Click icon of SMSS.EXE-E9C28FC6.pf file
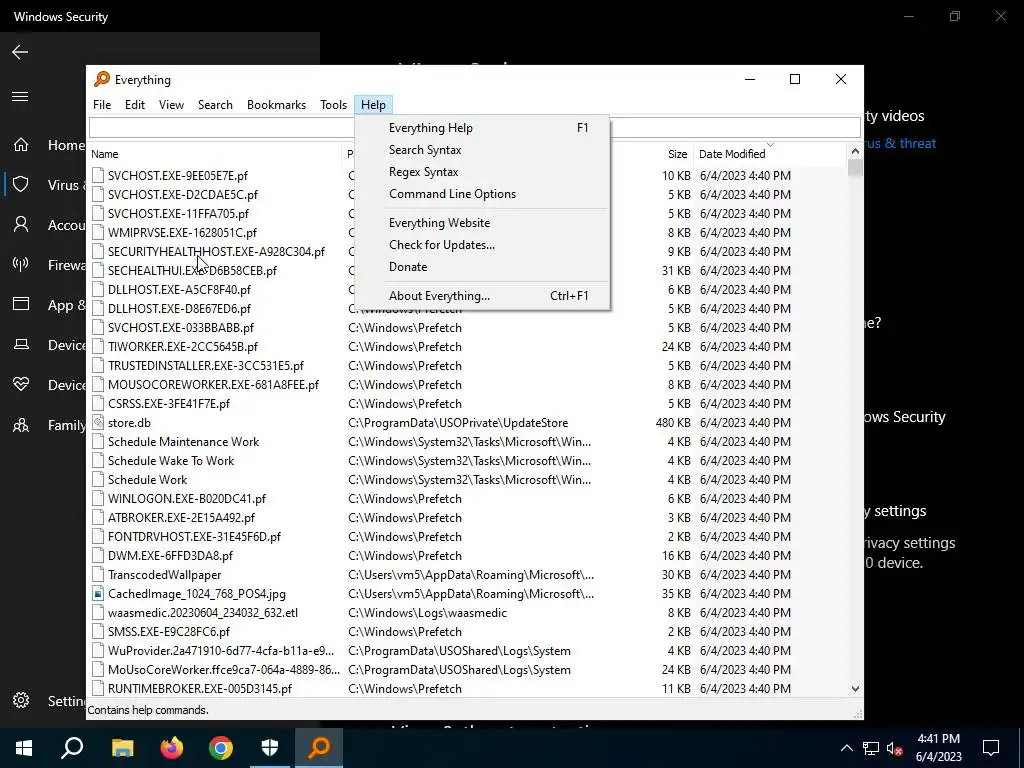Screen dimensions: 1024x768 pyautogui.click(x=98, y=632)
